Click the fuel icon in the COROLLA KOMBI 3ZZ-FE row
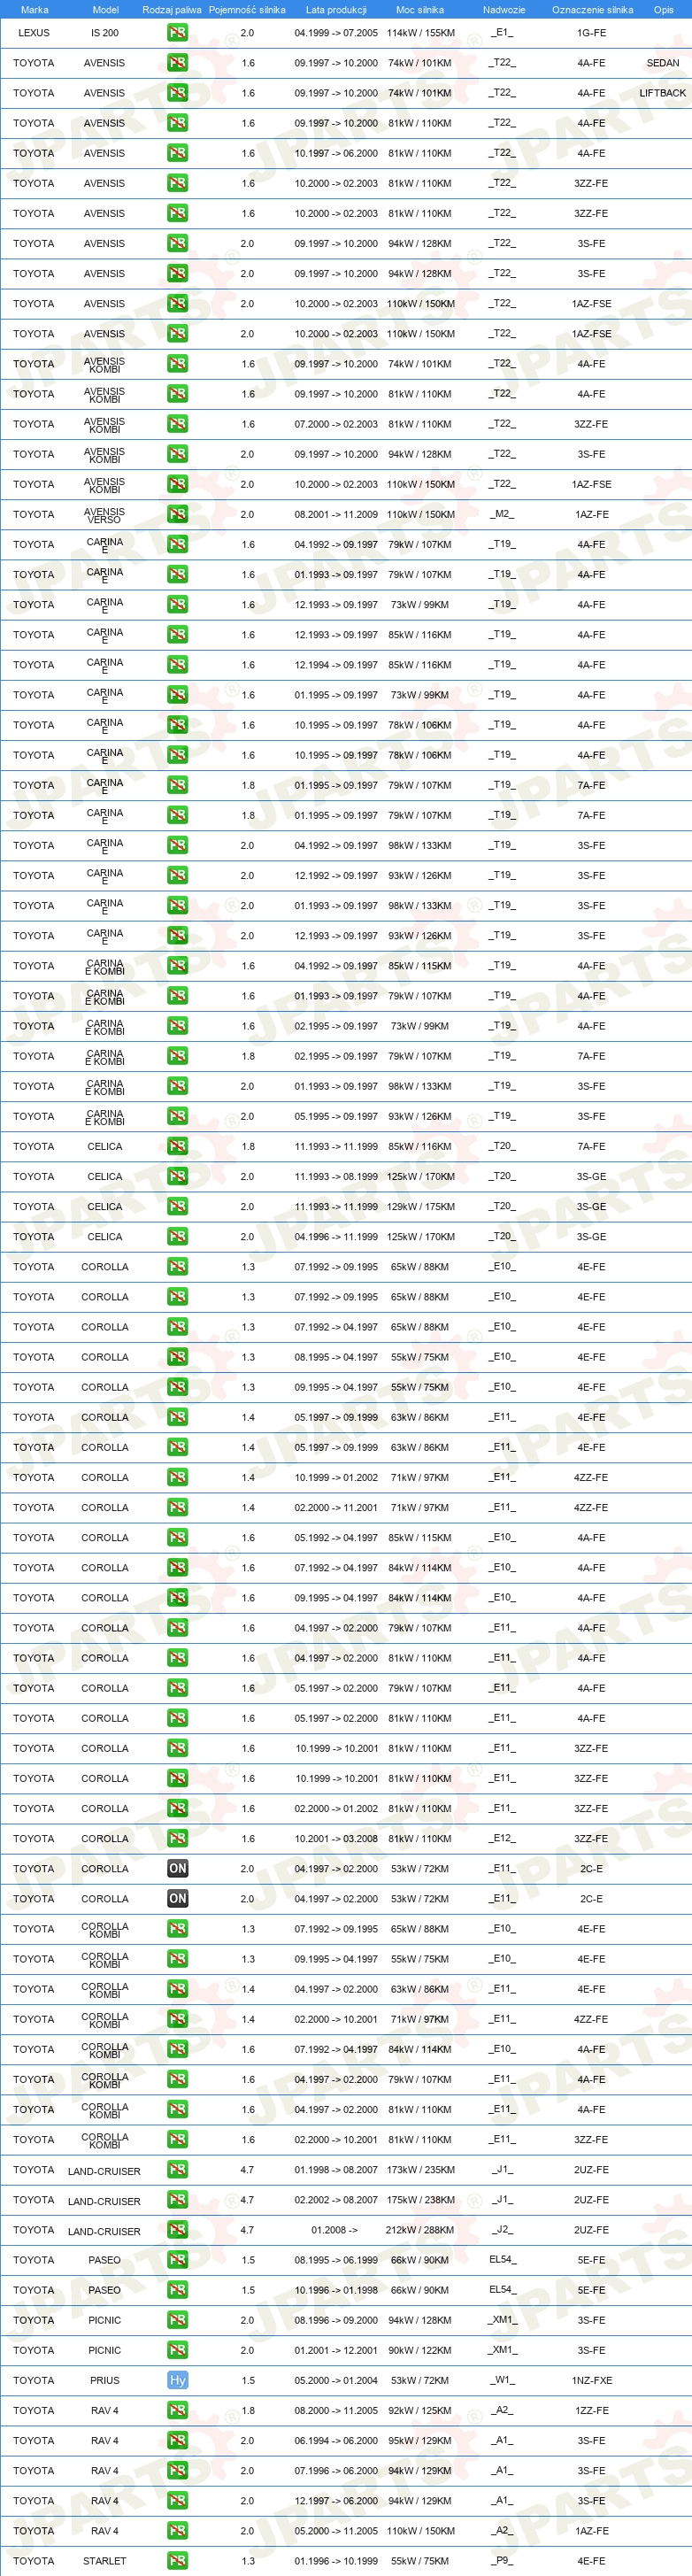 pos(177,2139)
